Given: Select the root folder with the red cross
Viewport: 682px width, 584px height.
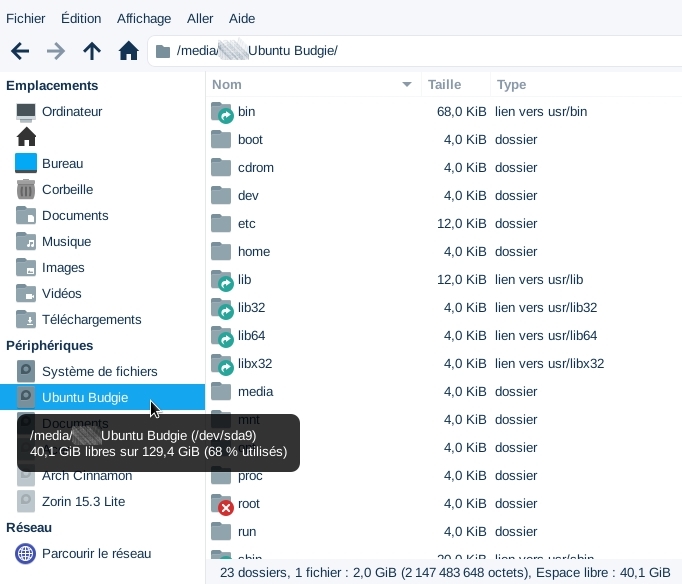Looking at the screenshot, I should tap(248, 503).
